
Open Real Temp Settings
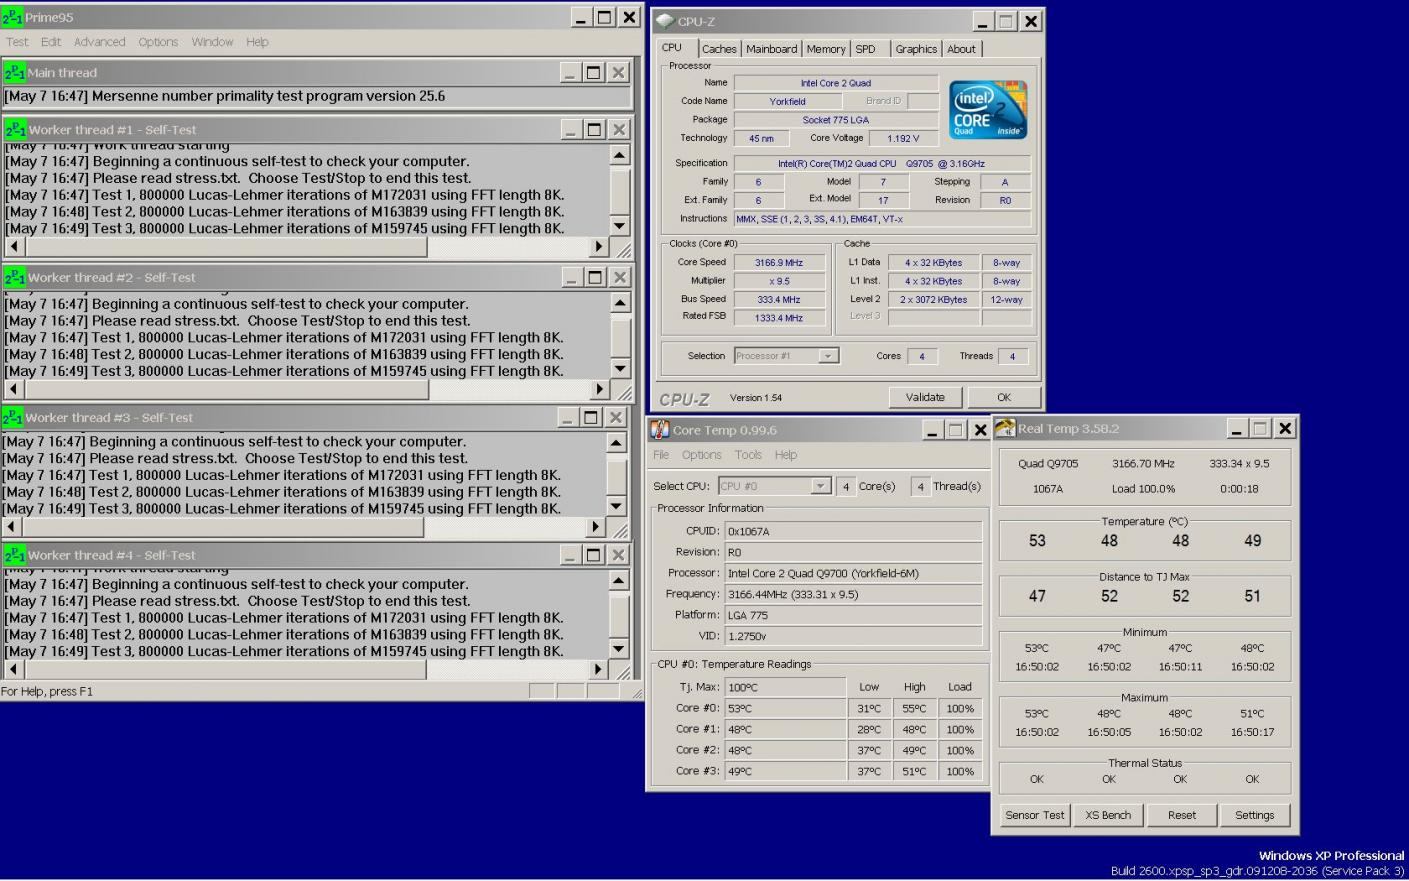[1255, 815]
